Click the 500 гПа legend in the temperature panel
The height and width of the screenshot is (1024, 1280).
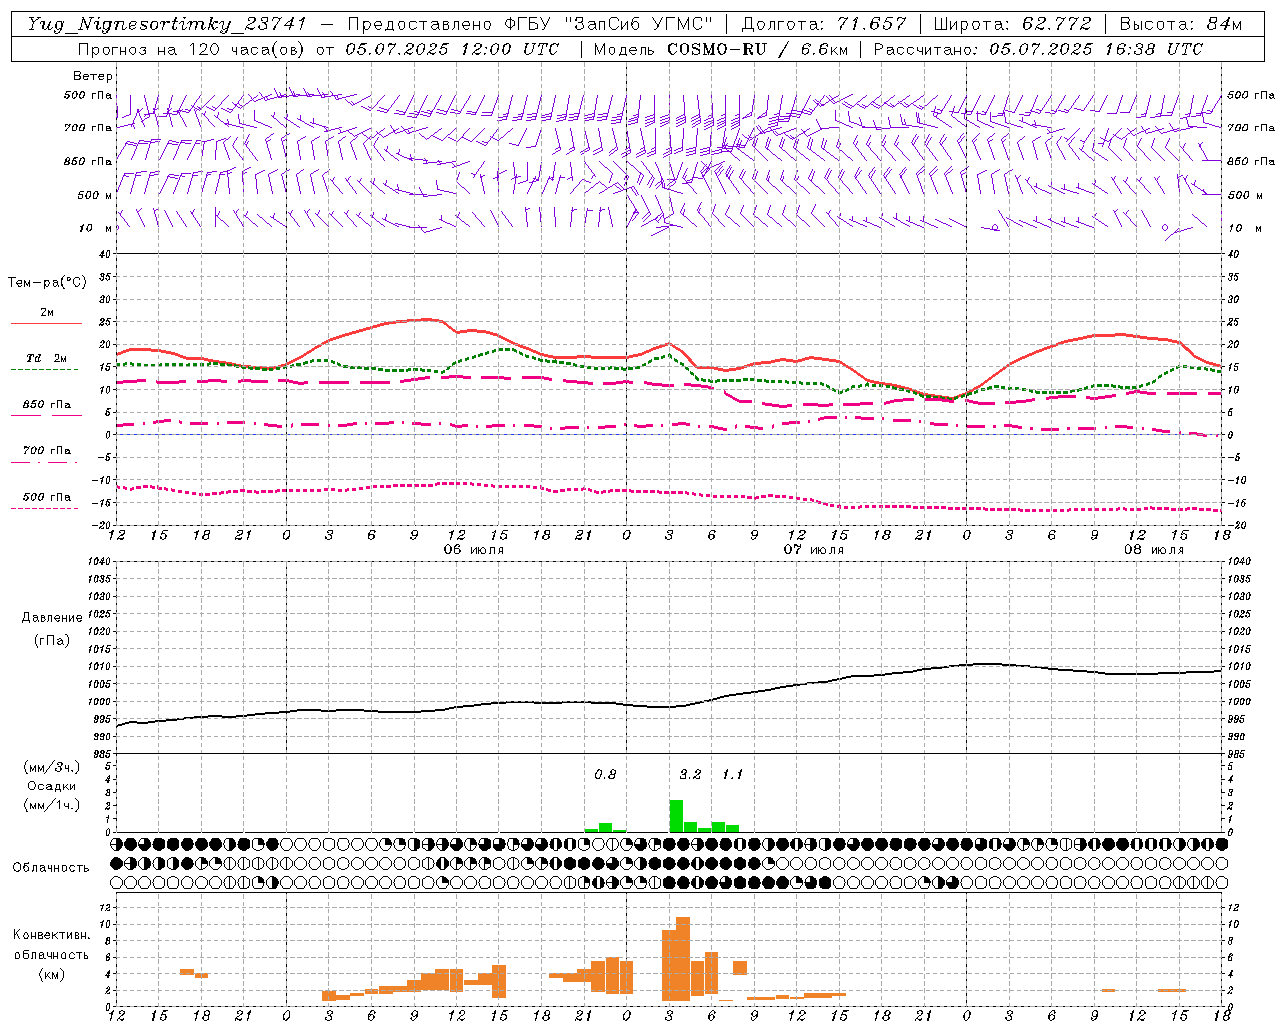pos(46,500)
